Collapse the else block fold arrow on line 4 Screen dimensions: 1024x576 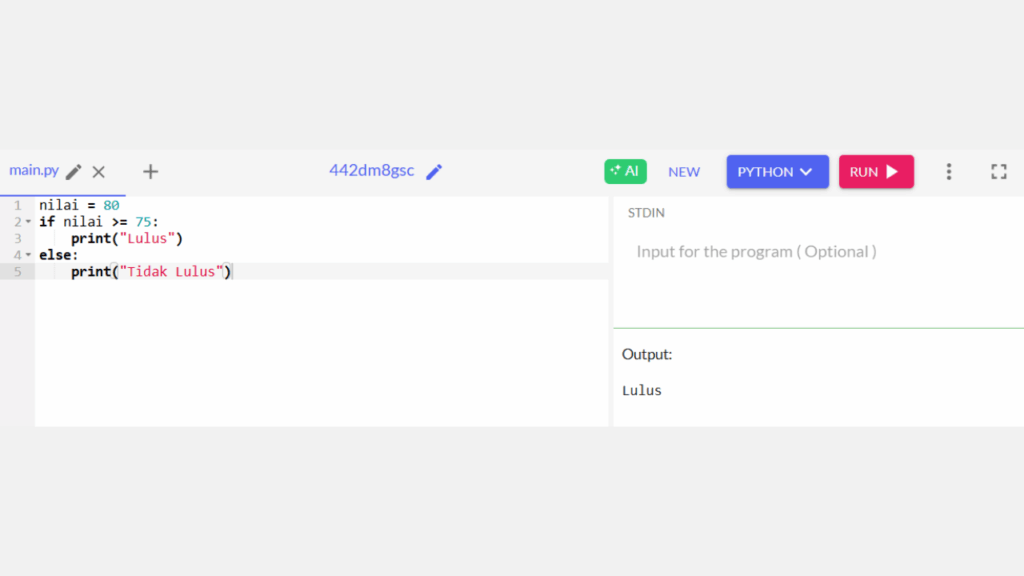[x=26, y=255]
